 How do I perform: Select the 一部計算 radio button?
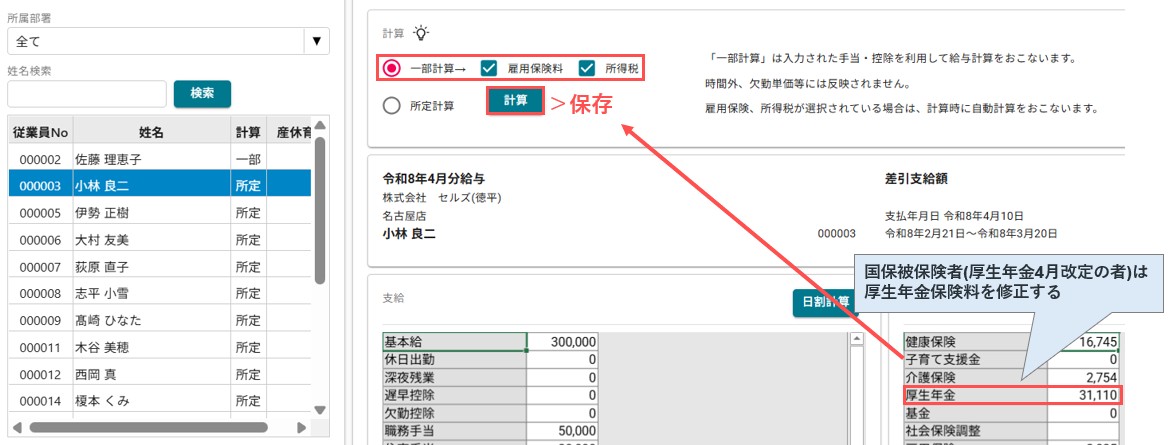(x=392, y=69)
